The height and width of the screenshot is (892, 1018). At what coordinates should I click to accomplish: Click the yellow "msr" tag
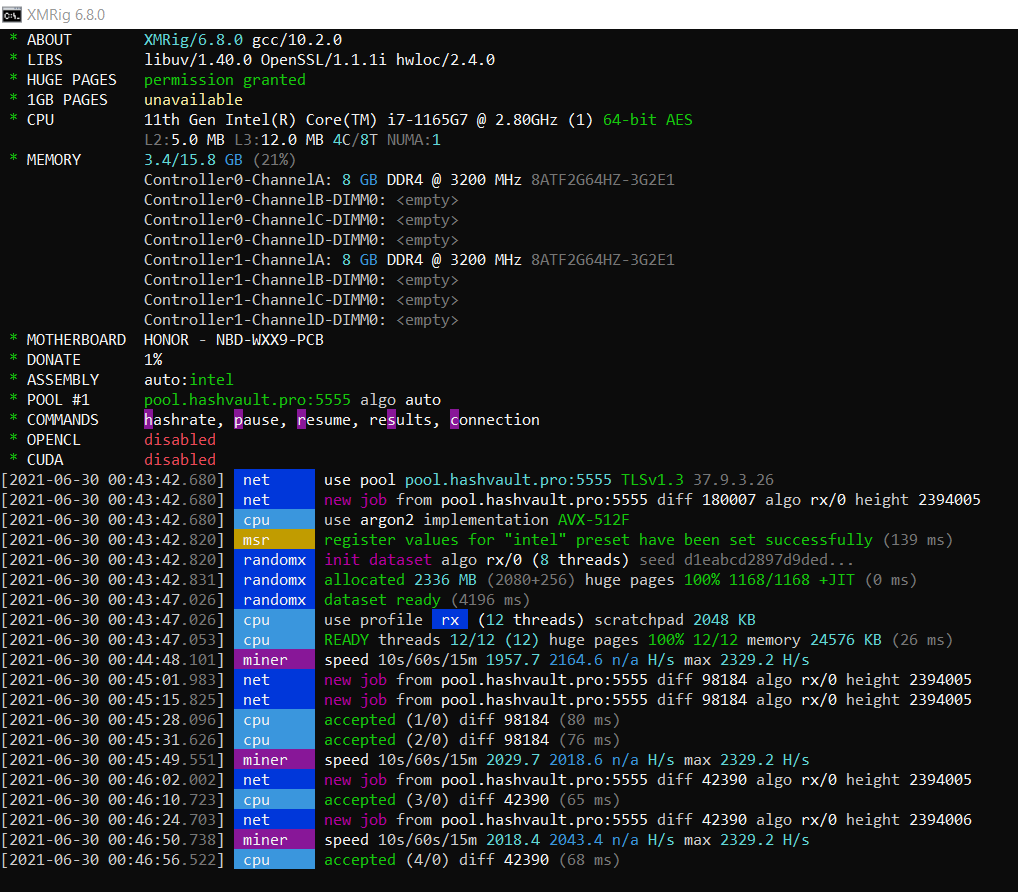[x=274, y=540]
